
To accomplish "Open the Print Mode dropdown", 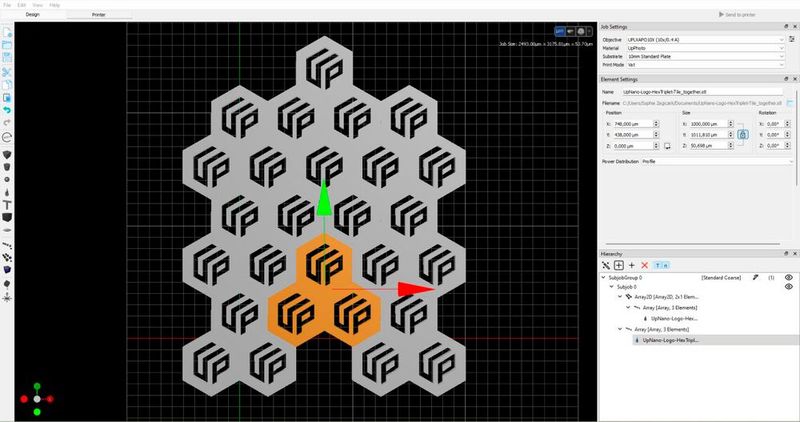I will (704, 65).
